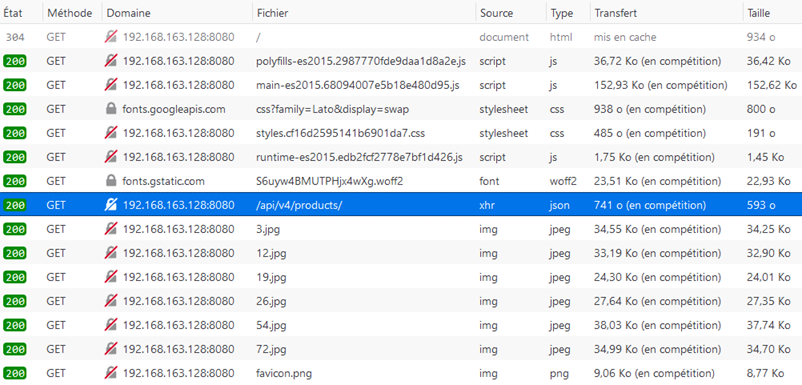Click the 200 status badge for polyfills-es2015 request
This screenshot has width=802, height=385.
click(15, 61)
